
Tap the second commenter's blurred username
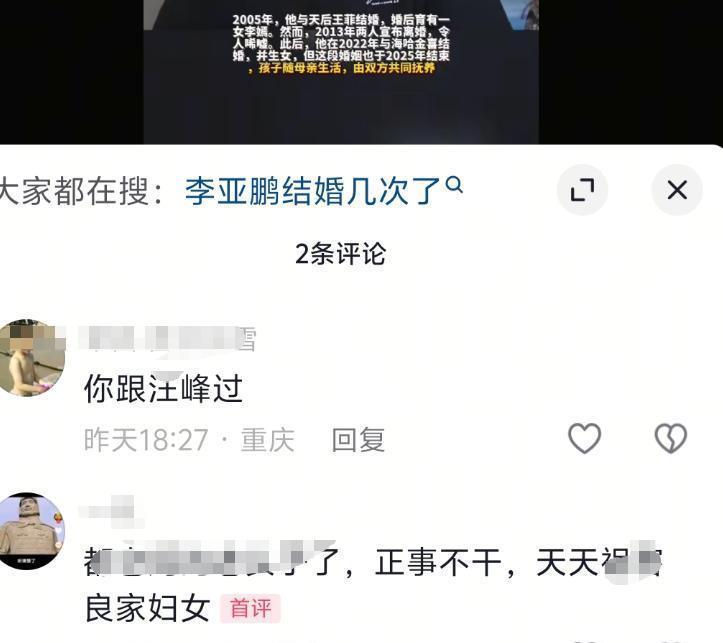pos(111,511)
